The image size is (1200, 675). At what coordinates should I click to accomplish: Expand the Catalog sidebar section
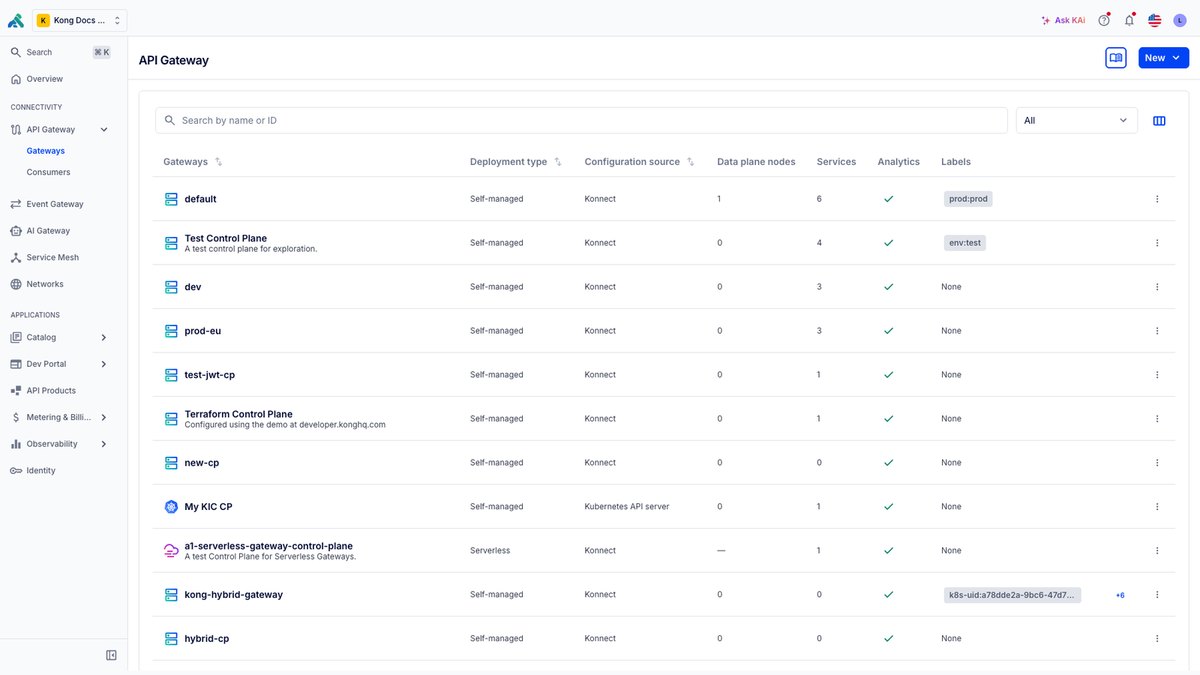[x=103, y=338]
